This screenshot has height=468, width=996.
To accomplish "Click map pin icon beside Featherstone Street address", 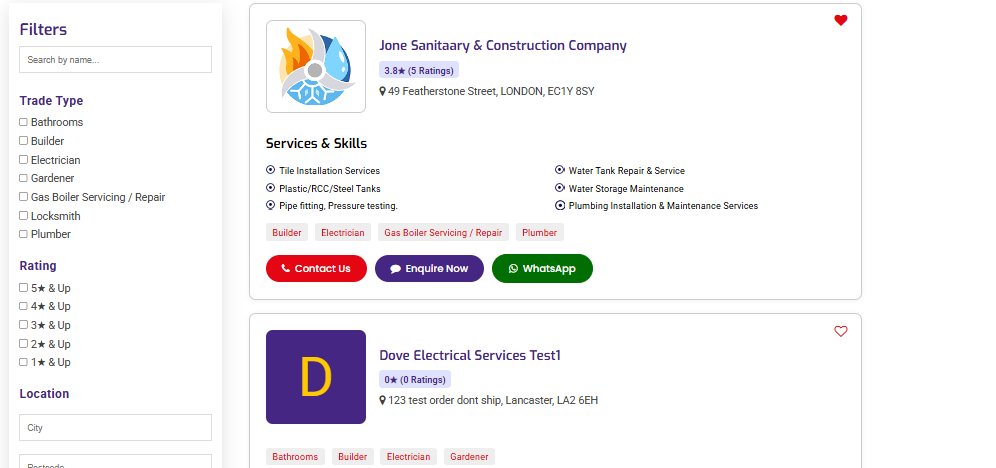I will (x=382, y=91).
